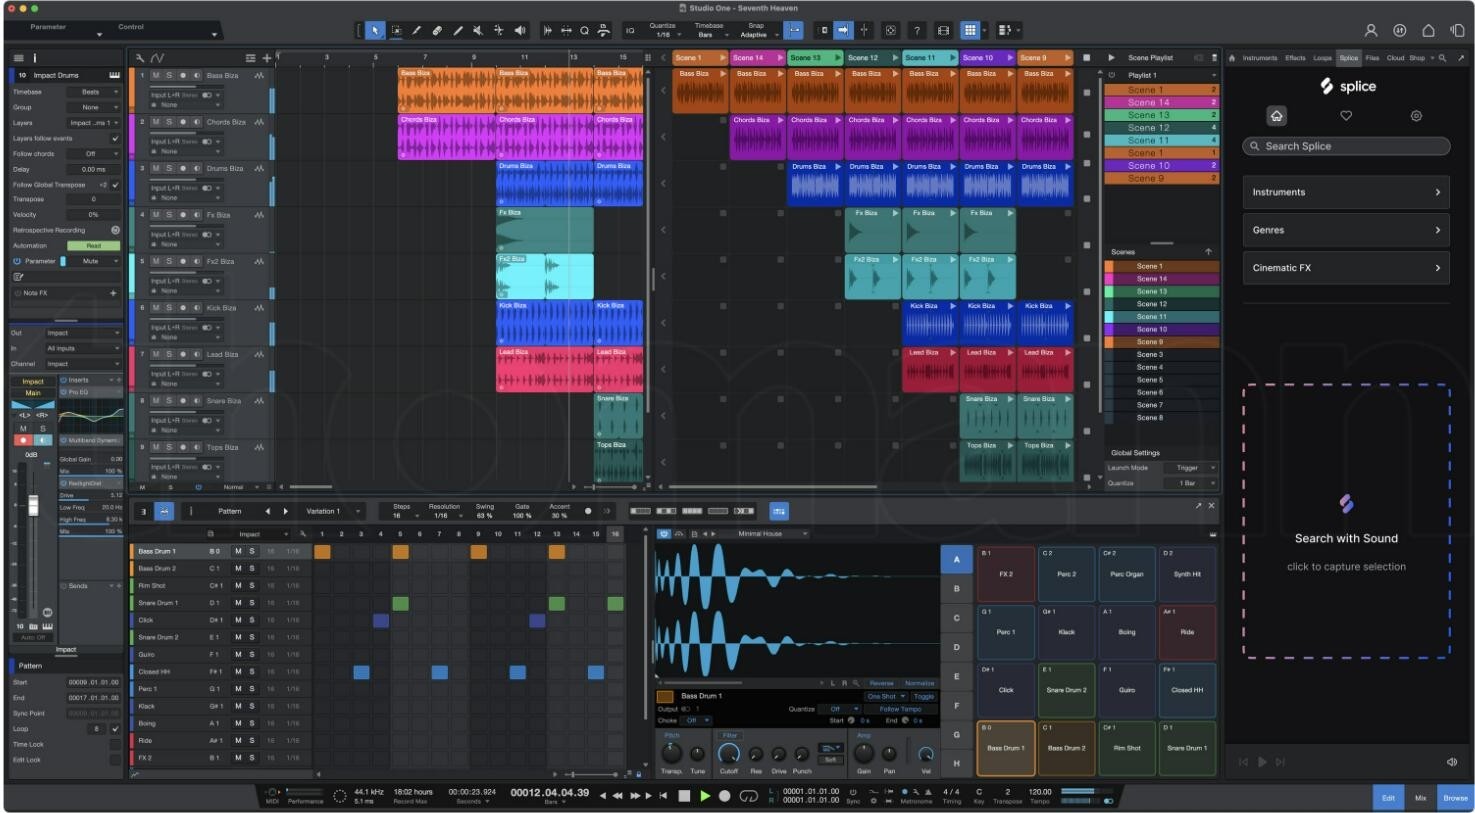1475x813 pixels.
Task: Click the browser Home icon
Action: (1232, 58)
